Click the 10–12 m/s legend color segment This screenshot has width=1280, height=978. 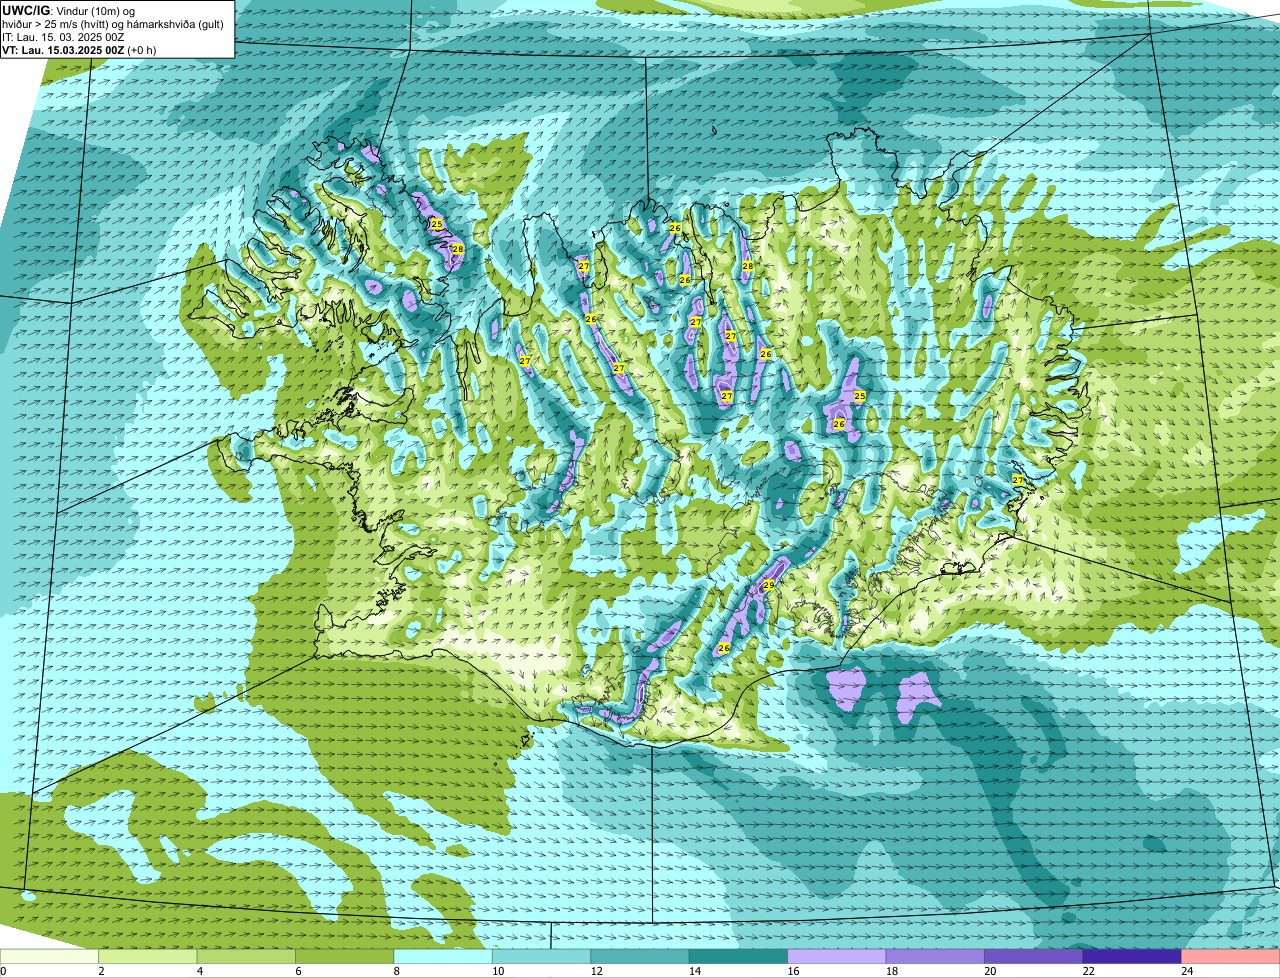pyautogui.click(x=542, y=957)
